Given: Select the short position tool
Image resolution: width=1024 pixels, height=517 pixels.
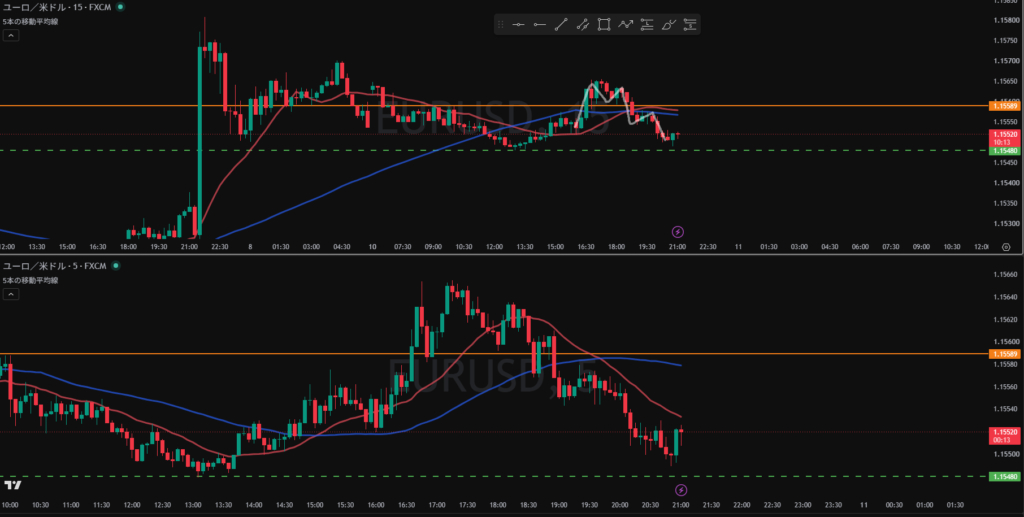Looking at the screenshot, I should click(x=690, y=25).
